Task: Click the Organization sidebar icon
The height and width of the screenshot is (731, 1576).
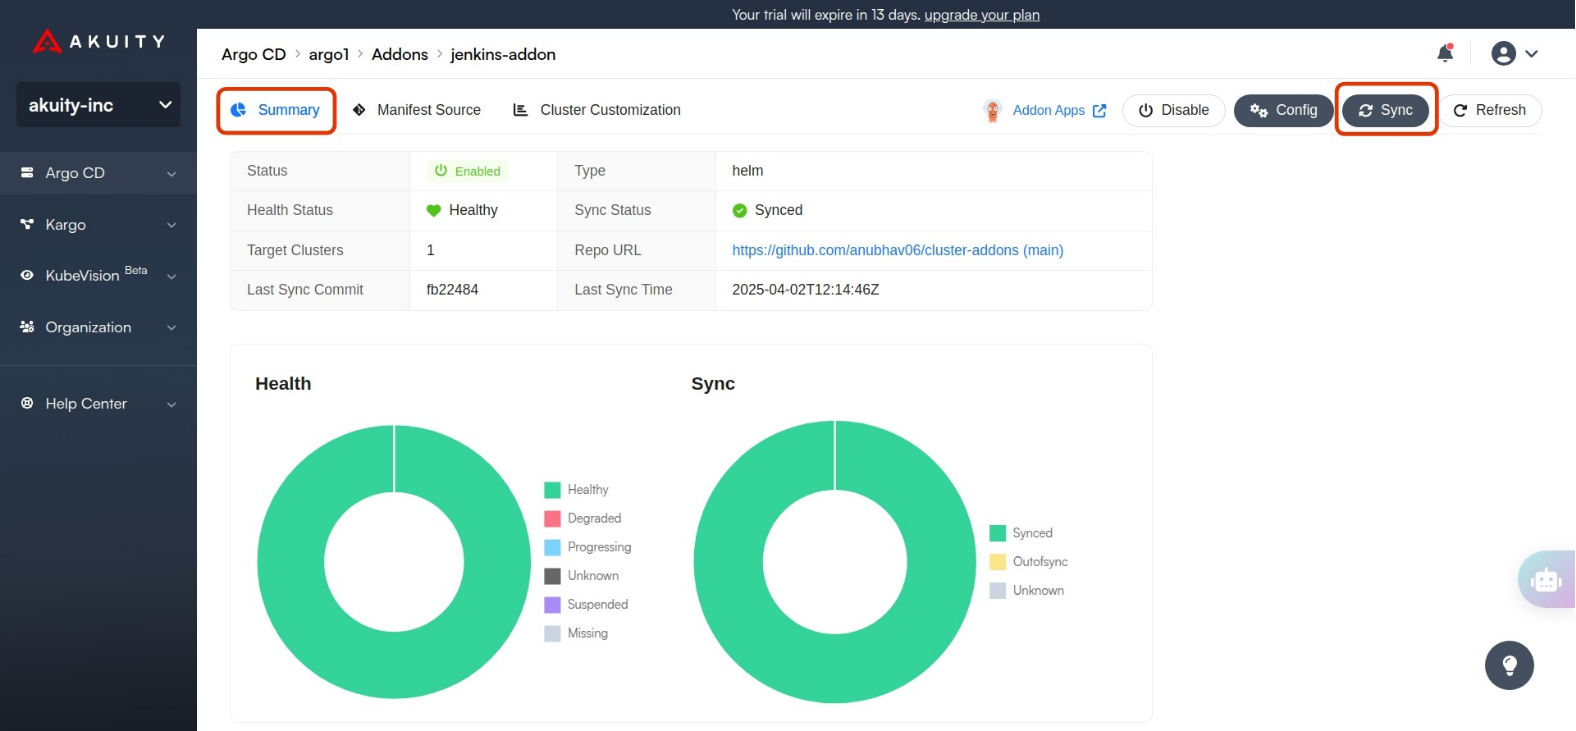Action: point(27,327)
